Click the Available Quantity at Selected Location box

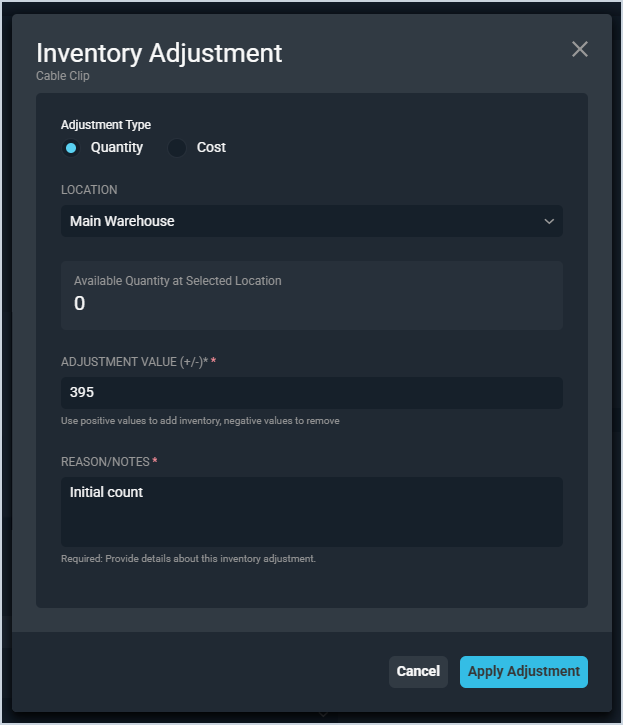click(x=311, y=295)
